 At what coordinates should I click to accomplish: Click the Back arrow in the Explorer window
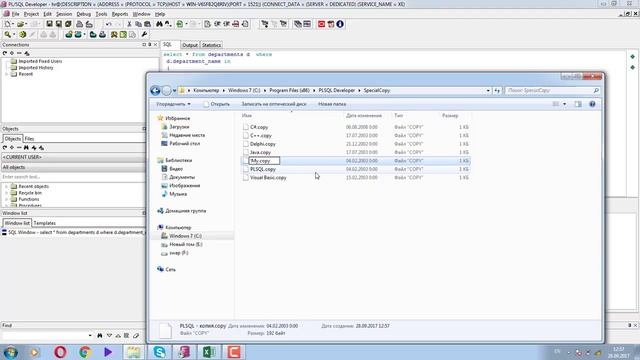(155, 90)
